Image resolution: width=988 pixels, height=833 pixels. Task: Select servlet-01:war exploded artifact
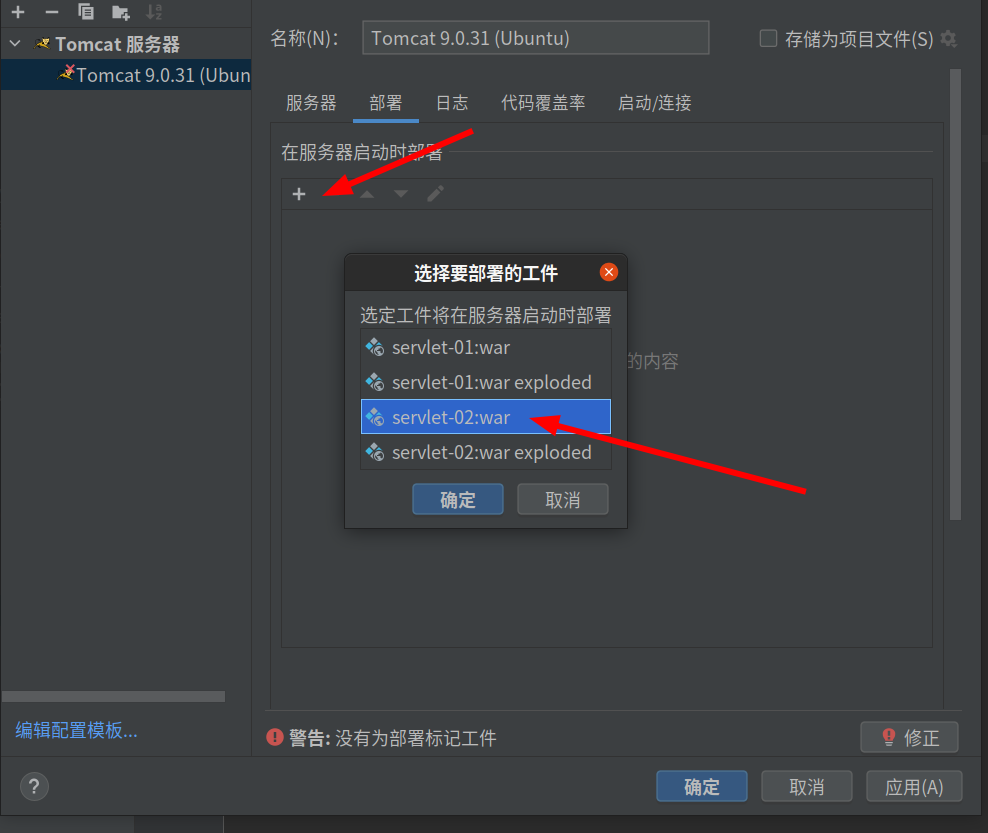(486, 382)
